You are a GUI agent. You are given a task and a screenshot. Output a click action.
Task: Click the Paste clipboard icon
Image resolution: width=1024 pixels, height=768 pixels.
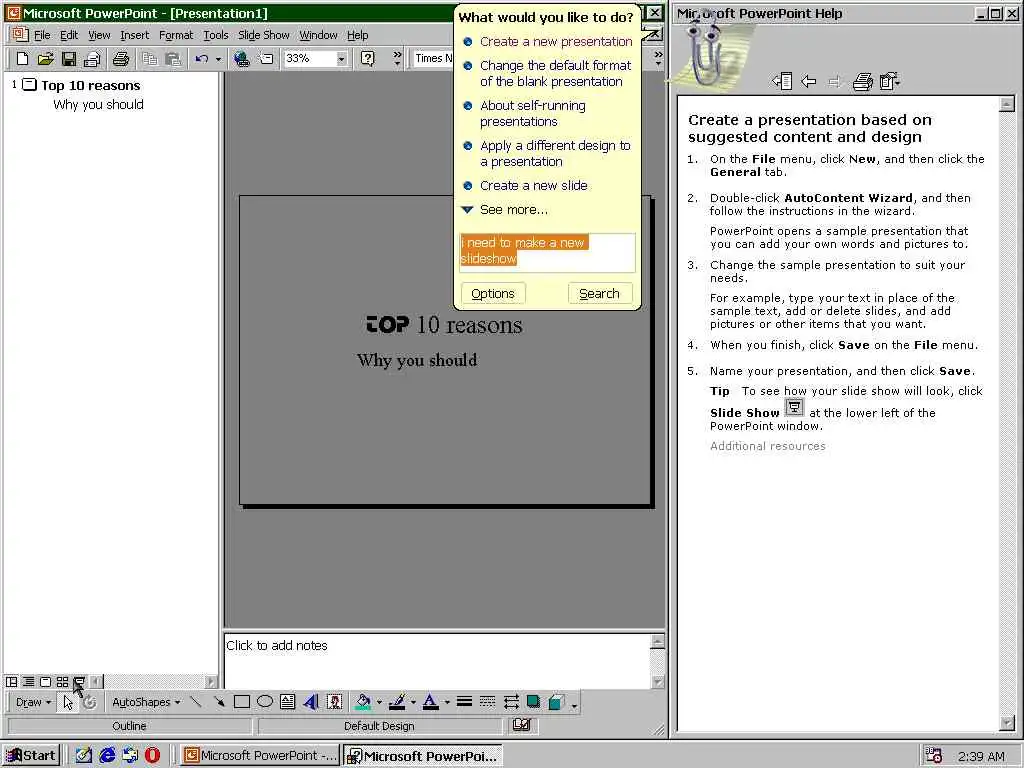[x=173, y=59]
